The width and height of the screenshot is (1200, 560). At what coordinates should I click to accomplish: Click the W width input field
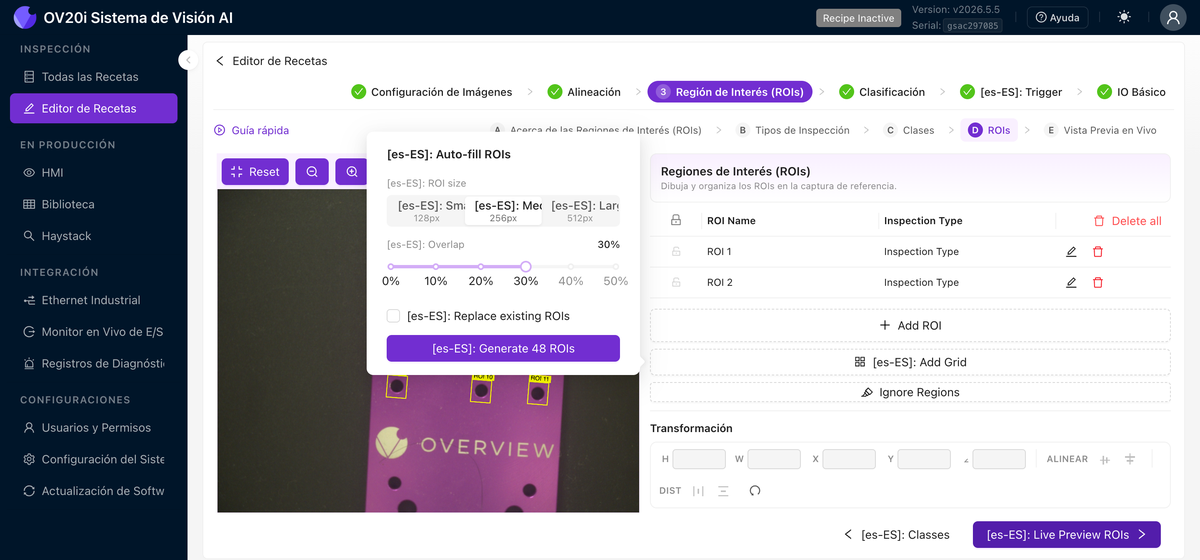[x=774, y=459]
